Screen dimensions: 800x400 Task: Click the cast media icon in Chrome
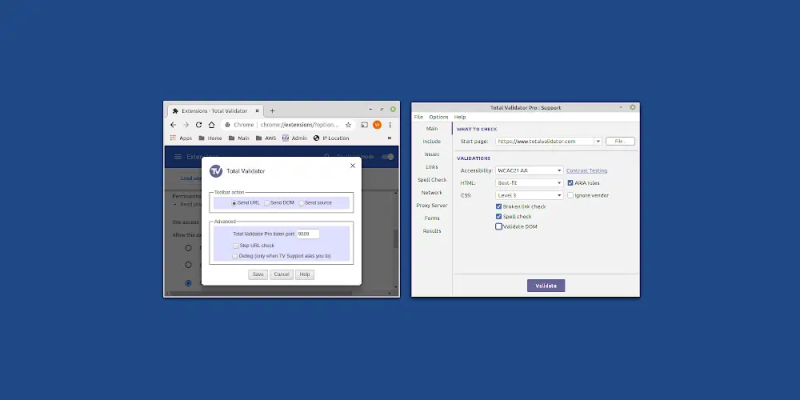pyautogui.click(x=364, y=125)
